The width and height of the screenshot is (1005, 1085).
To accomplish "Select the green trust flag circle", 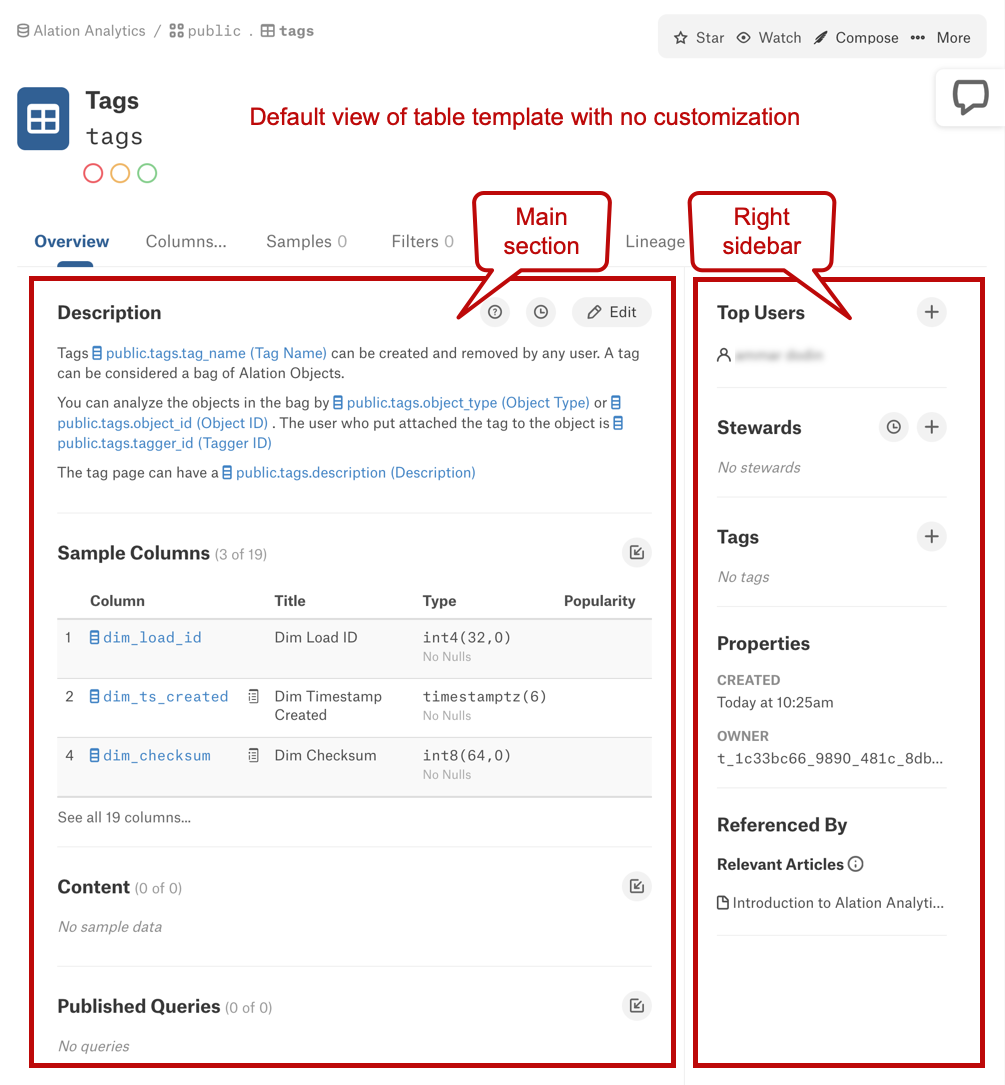I will (147, 173).
